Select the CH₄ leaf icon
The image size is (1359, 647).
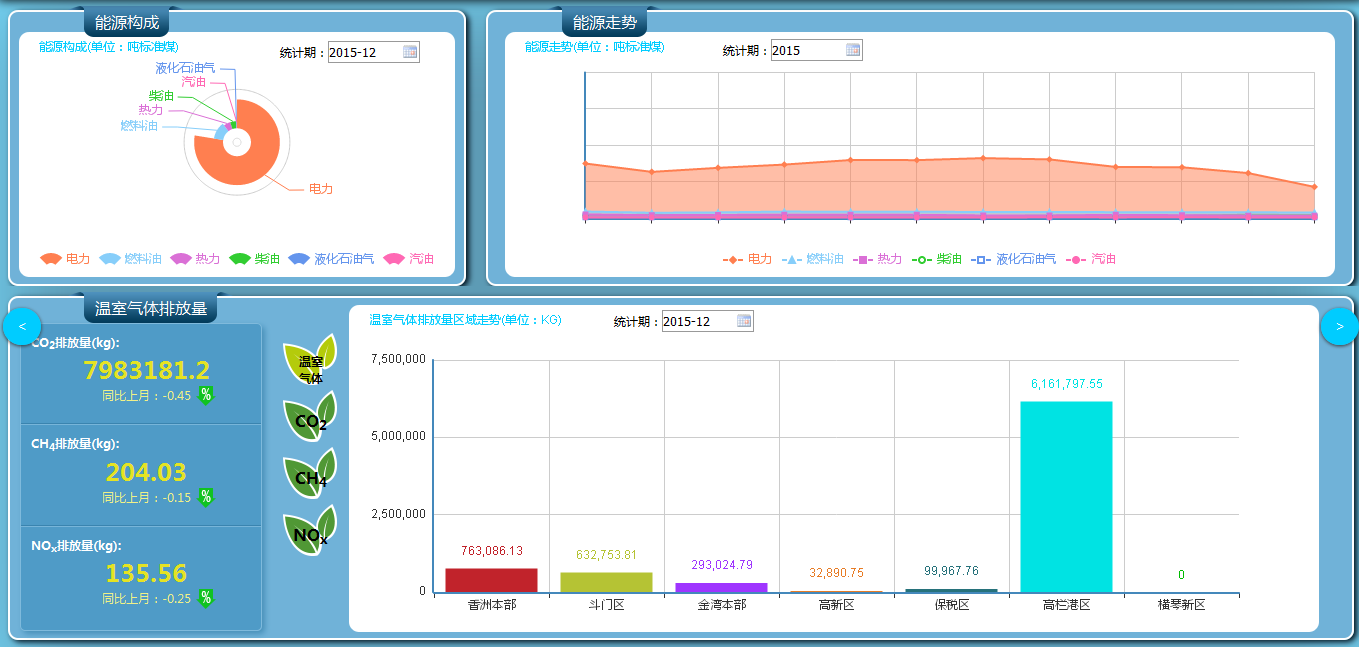tap(309, 476)
